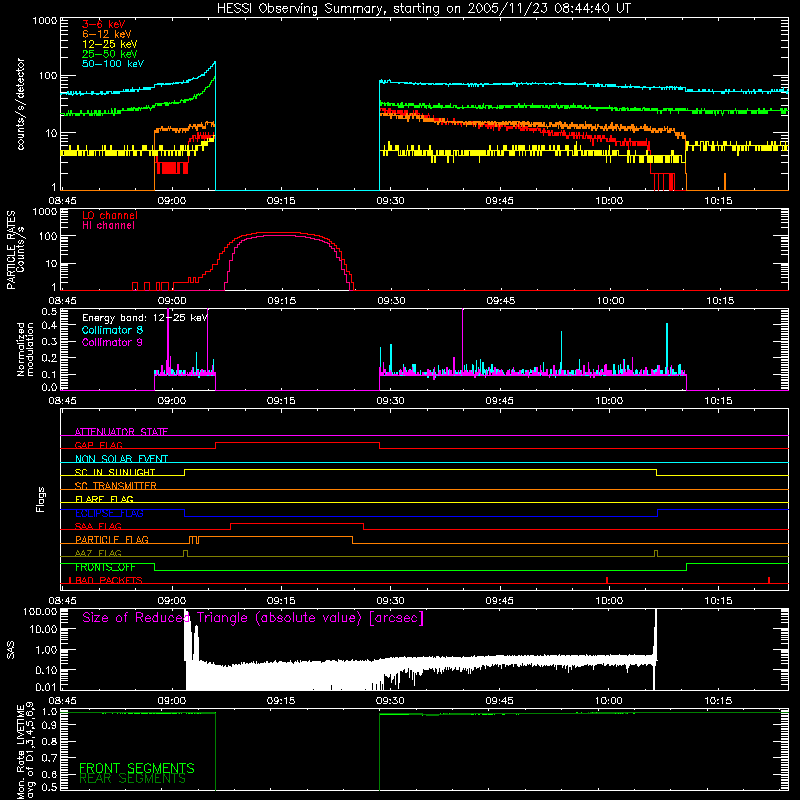Image resolution: width=800 pixels, height=800 pixels.
Task: Click the HI channel legend entry
Action: tap(108, 225)
